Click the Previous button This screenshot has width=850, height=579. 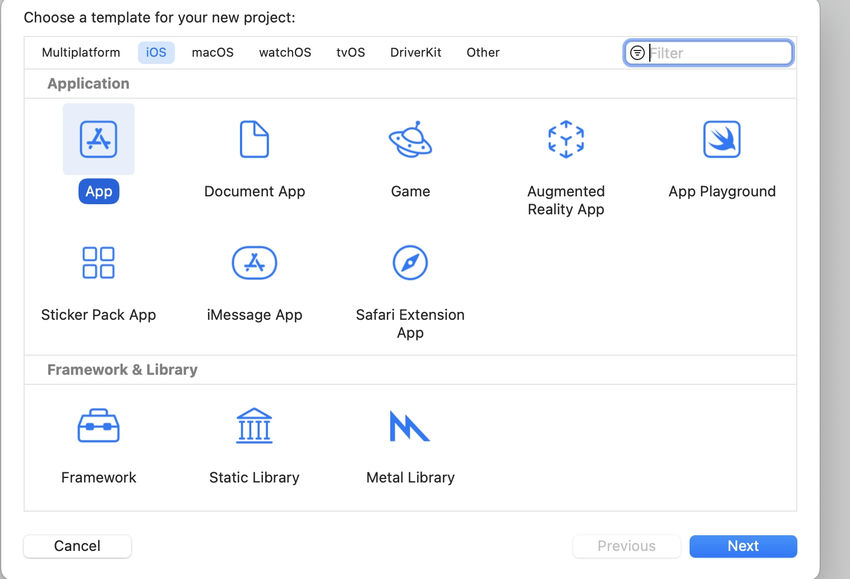[627, 546]
